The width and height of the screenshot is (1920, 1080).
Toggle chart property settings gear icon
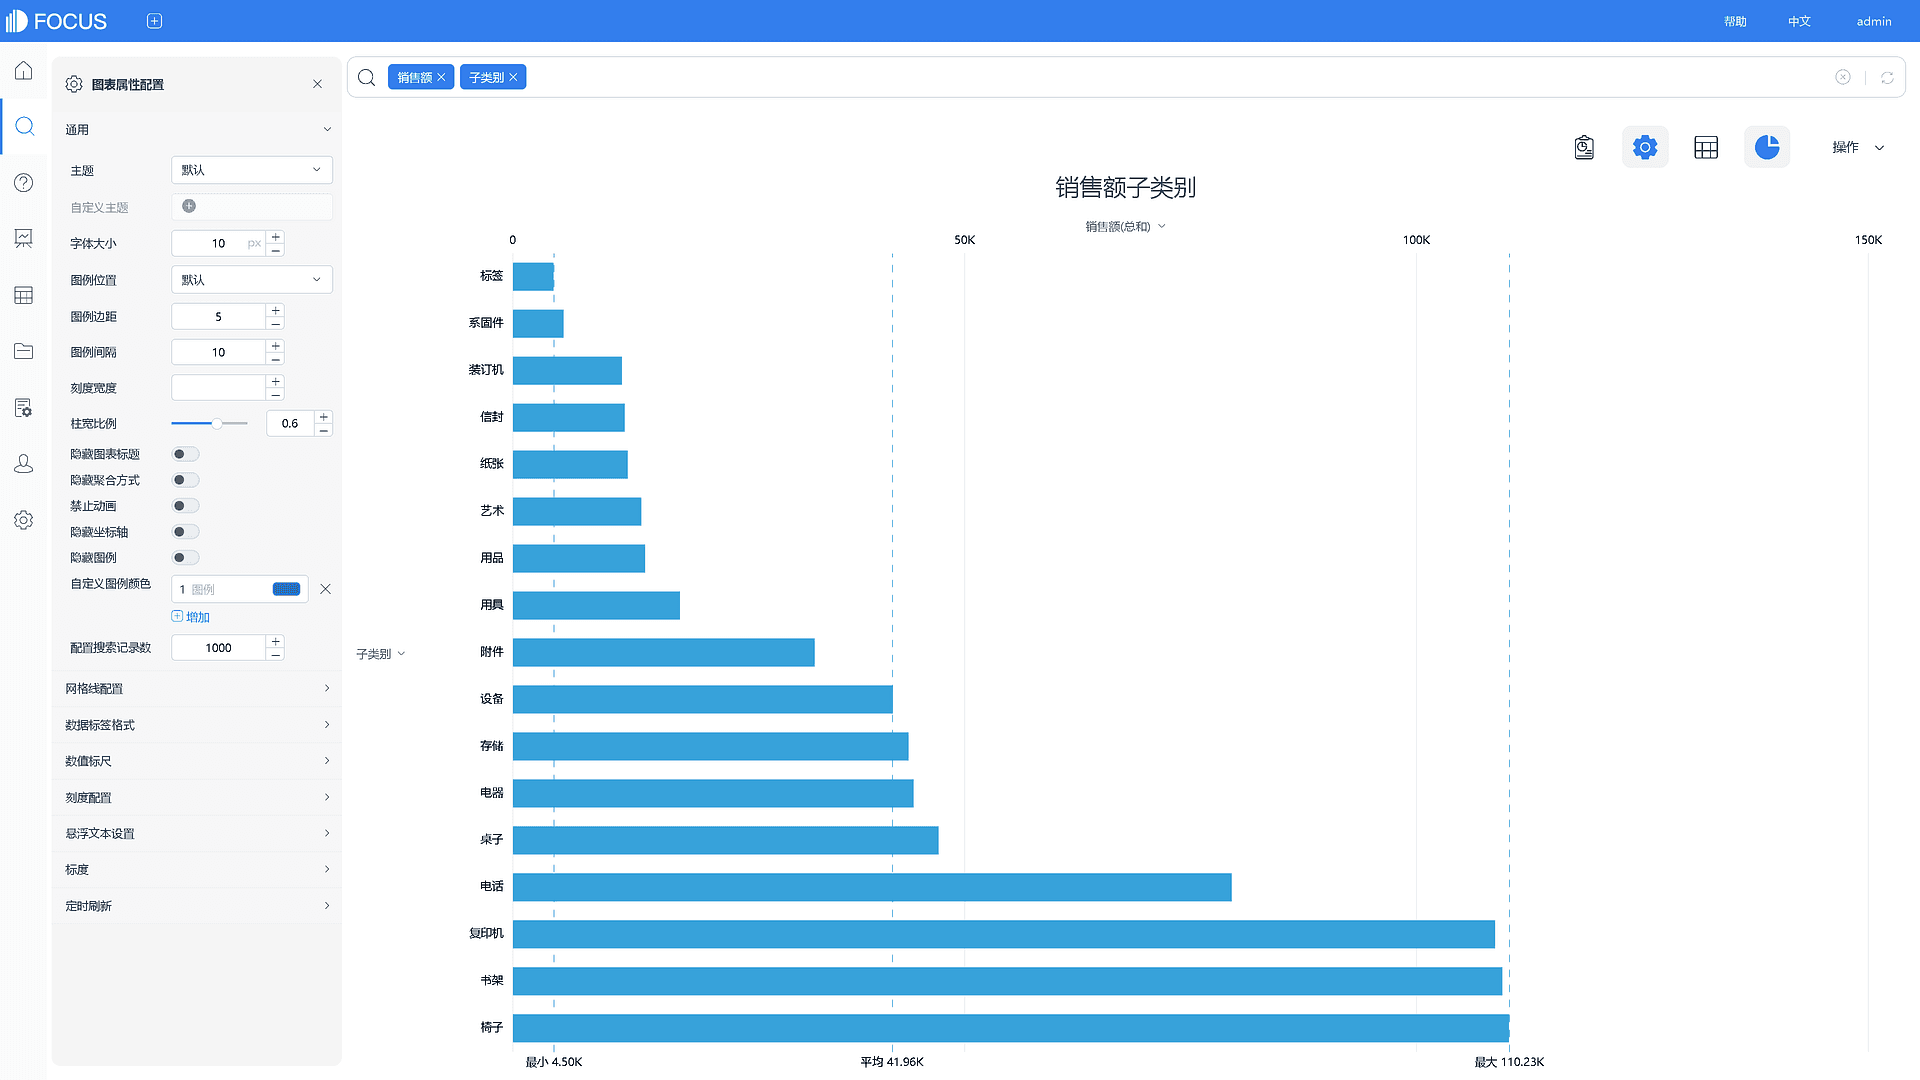1645,148
